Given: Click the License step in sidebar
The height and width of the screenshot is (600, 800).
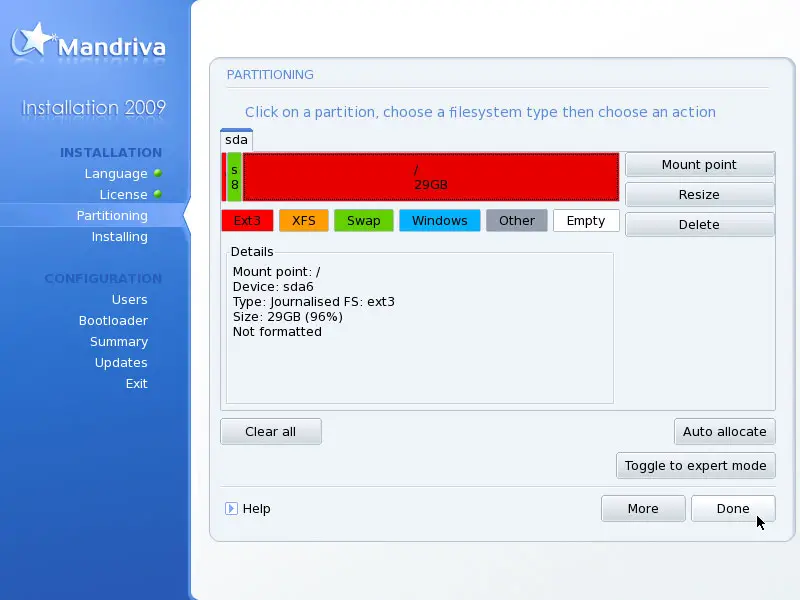Looking at the screenshot, I should point(123,195).
